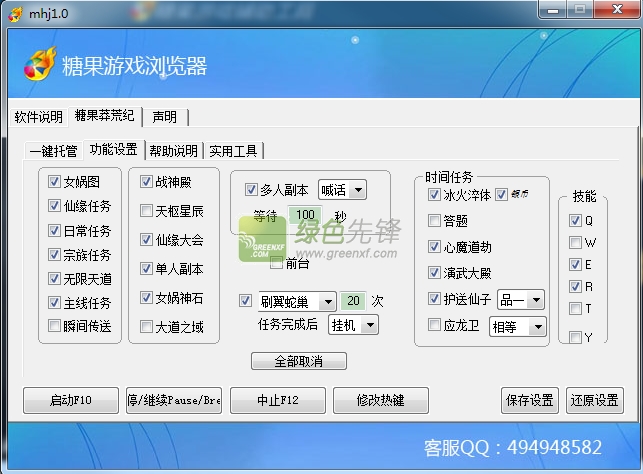The image size is (643, 474).
Task: Toggle the 主线任务 checkbox
Action: pos(54,303)
